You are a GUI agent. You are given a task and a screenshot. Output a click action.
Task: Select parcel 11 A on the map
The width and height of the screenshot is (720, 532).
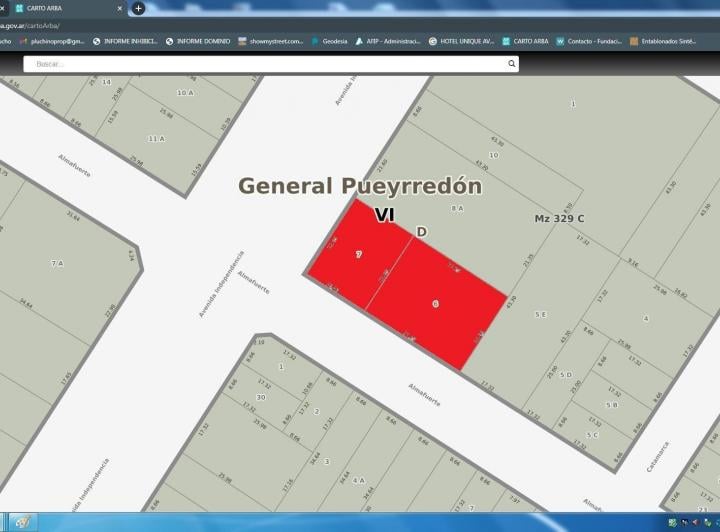156,139
